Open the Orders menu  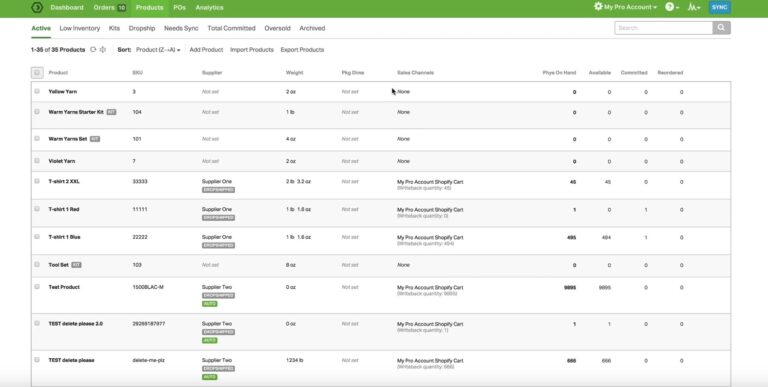click(104, 8)
